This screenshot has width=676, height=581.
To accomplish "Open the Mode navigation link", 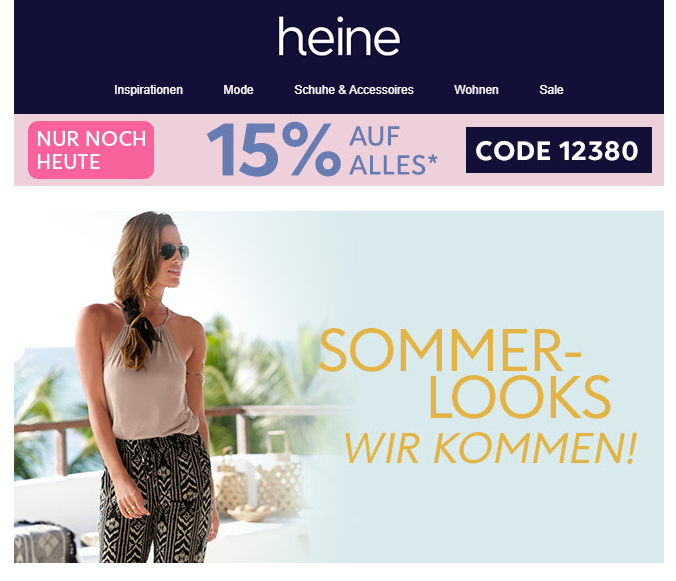I will point(238,90).
